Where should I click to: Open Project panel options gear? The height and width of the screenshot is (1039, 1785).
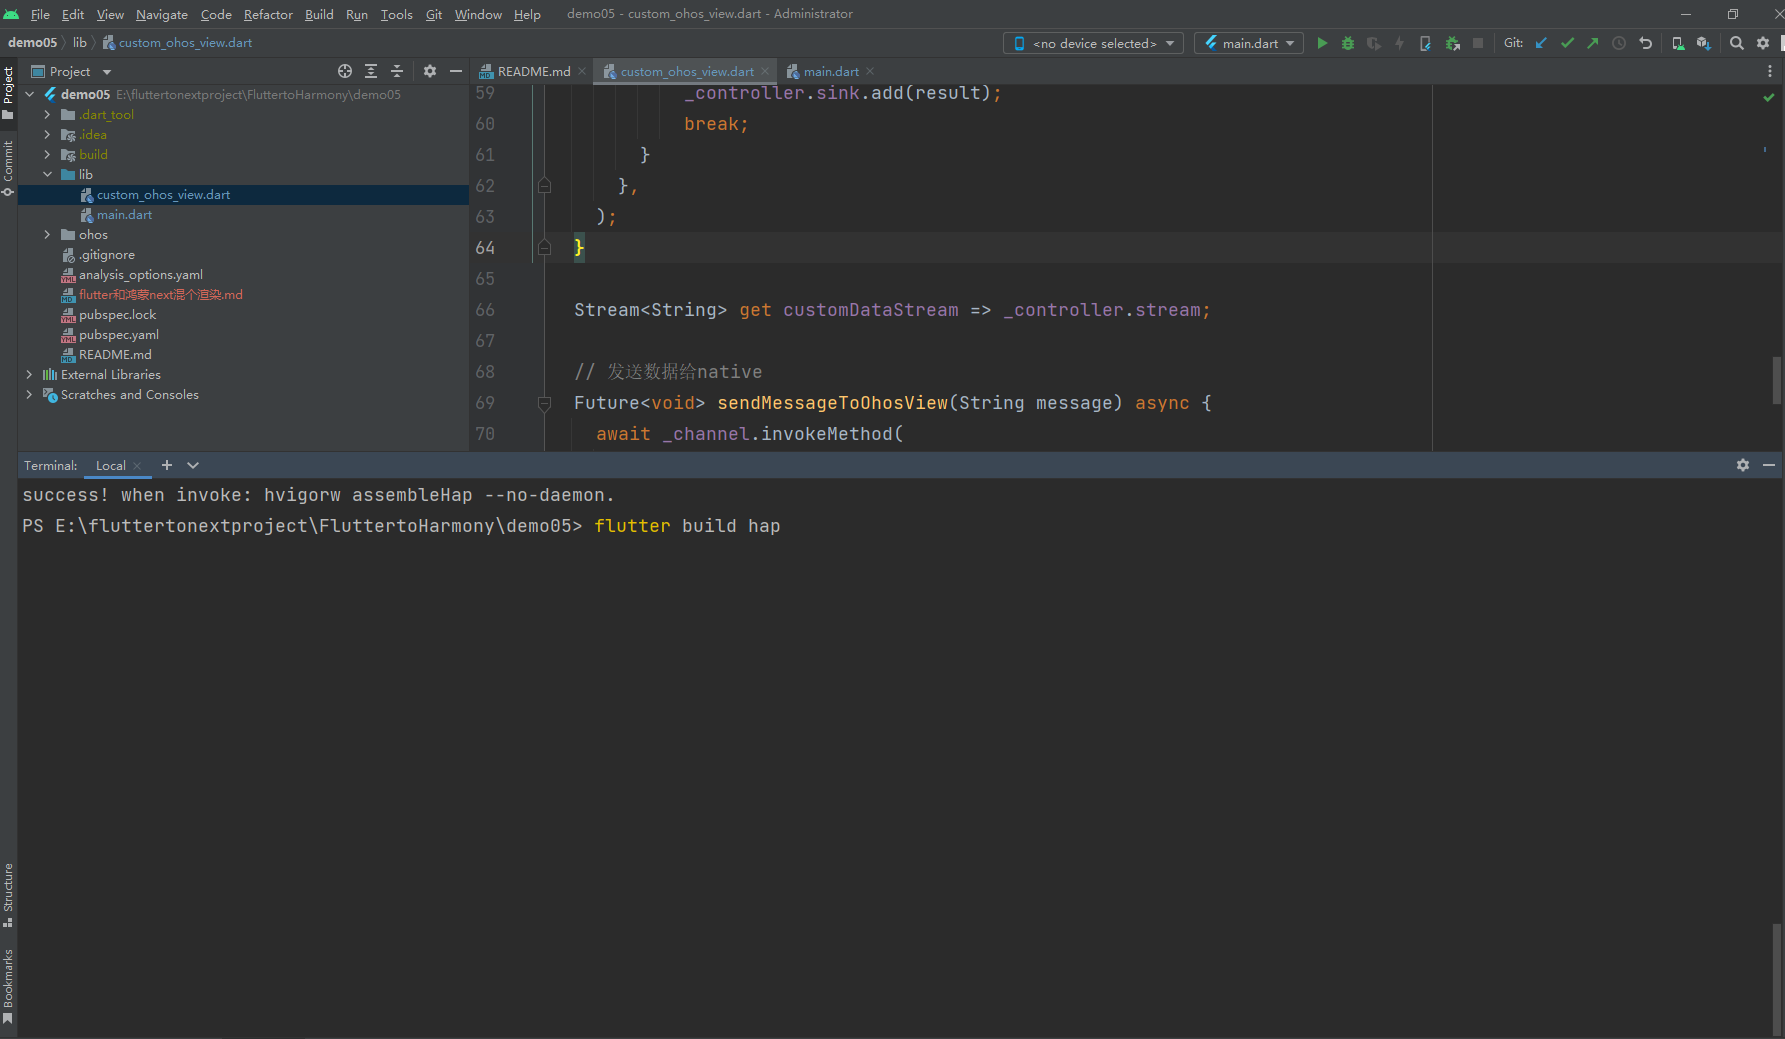click(430, 71)
